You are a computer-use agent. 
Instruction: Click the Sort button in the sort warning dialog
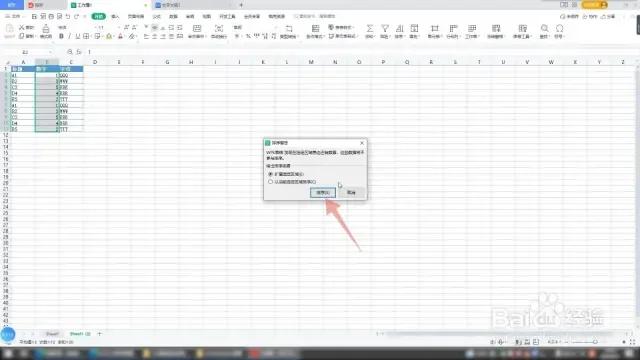pyautogui.click(x=323, y=192)
